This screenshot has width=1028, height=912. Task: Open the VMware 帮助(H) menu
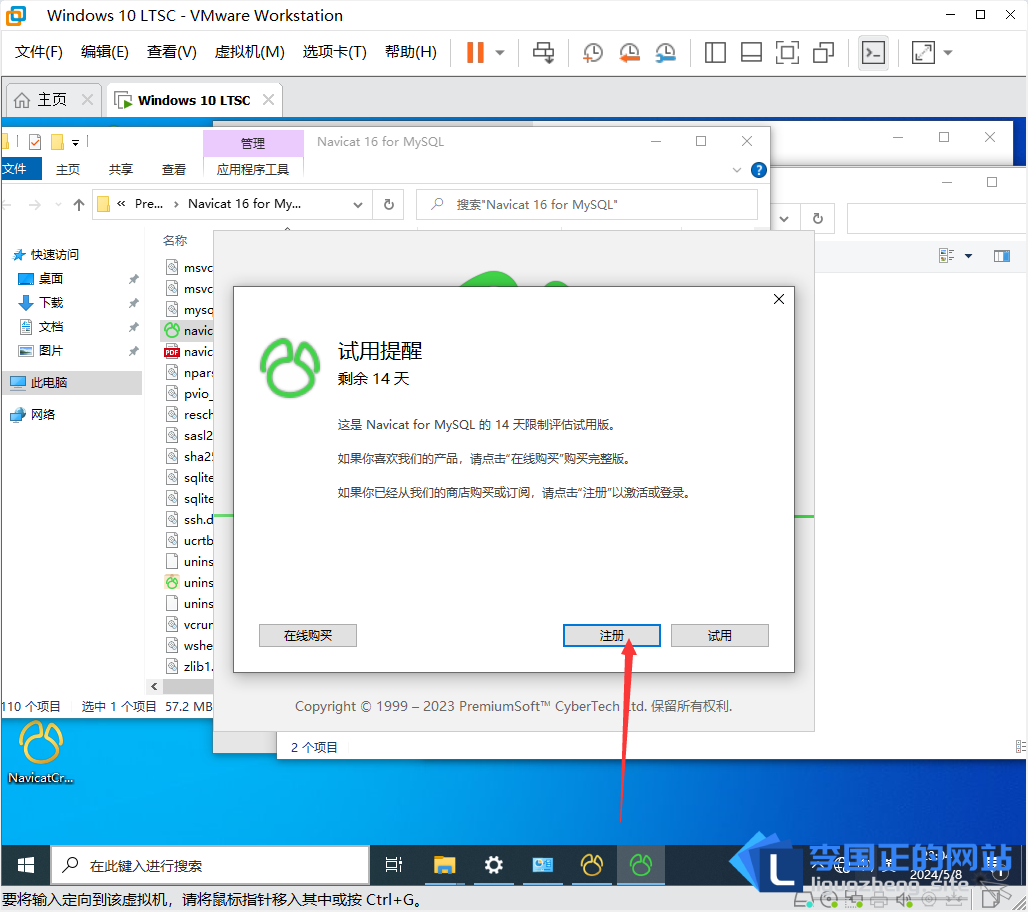[x=411, y=52]
